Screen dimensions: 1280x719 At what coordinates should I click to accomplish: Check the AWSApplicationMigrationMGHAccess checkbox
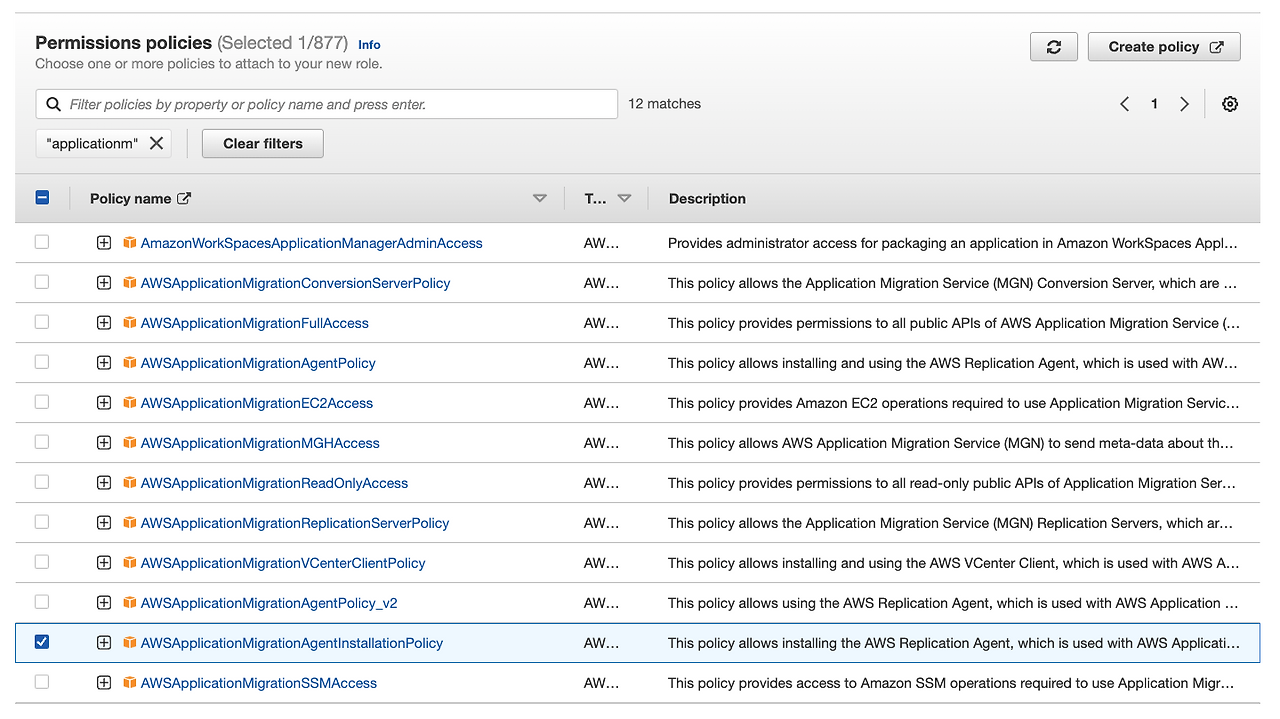pos(41,442)
